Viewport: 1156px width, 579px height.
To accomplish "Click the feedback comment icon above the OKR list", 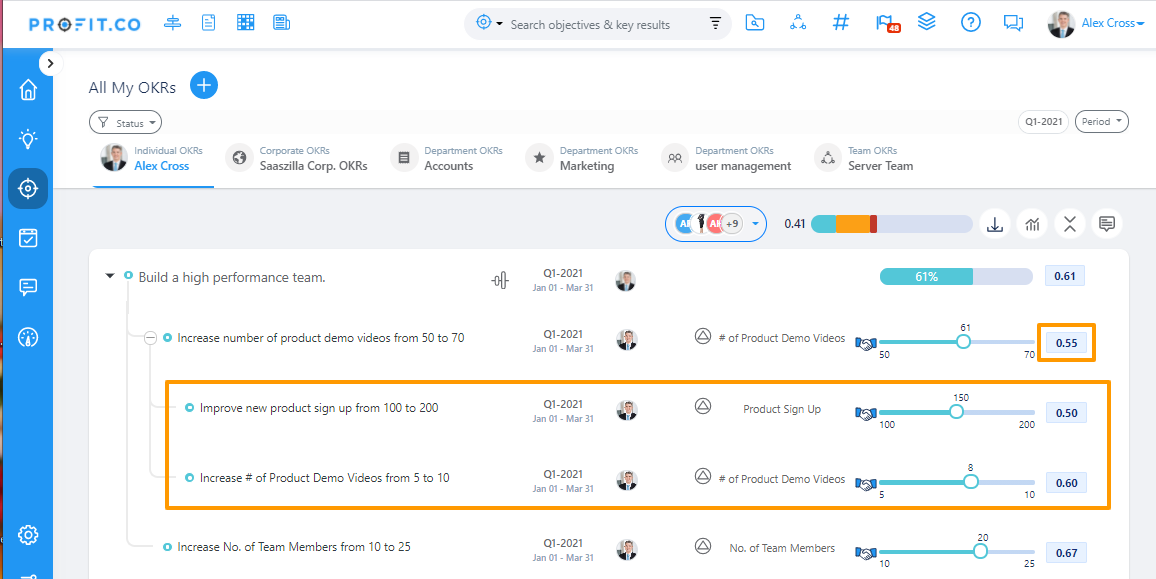I will pos(1107,223).
